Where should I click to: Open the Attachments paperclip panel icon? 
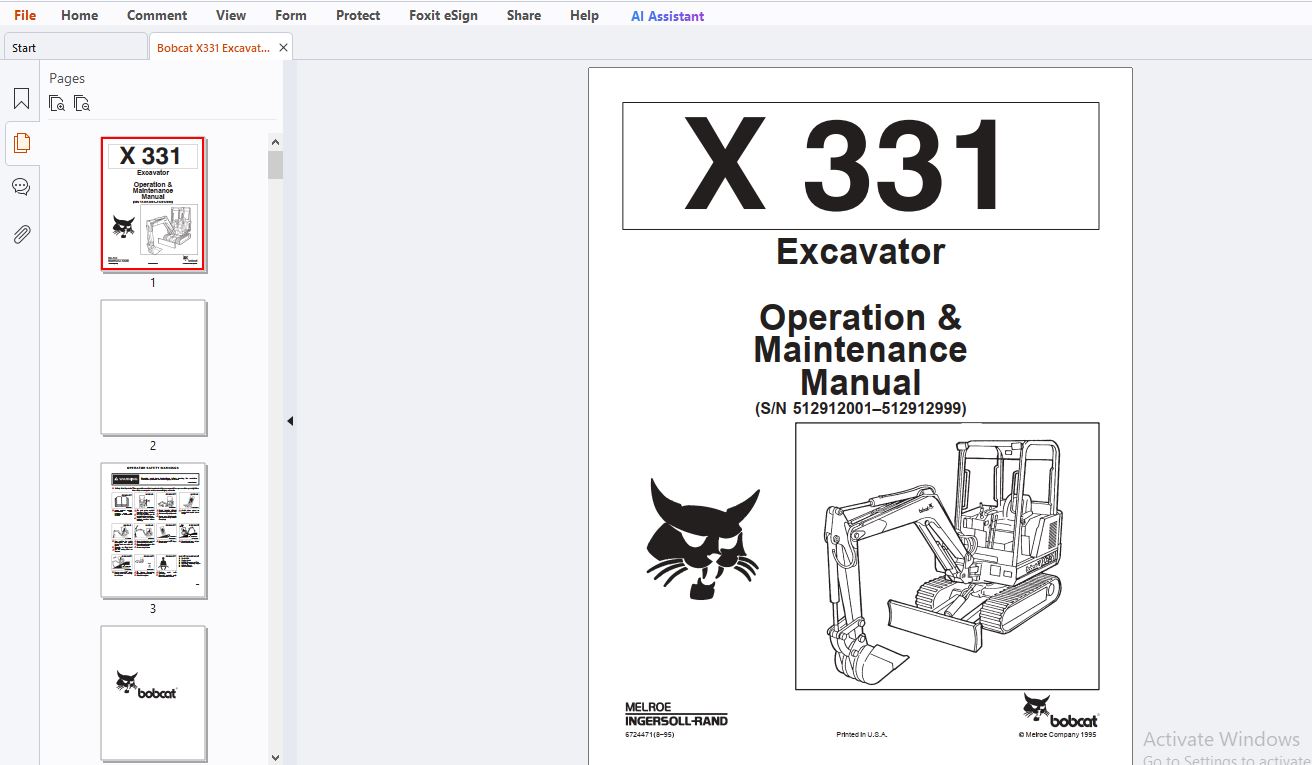[x=21, y=234]
